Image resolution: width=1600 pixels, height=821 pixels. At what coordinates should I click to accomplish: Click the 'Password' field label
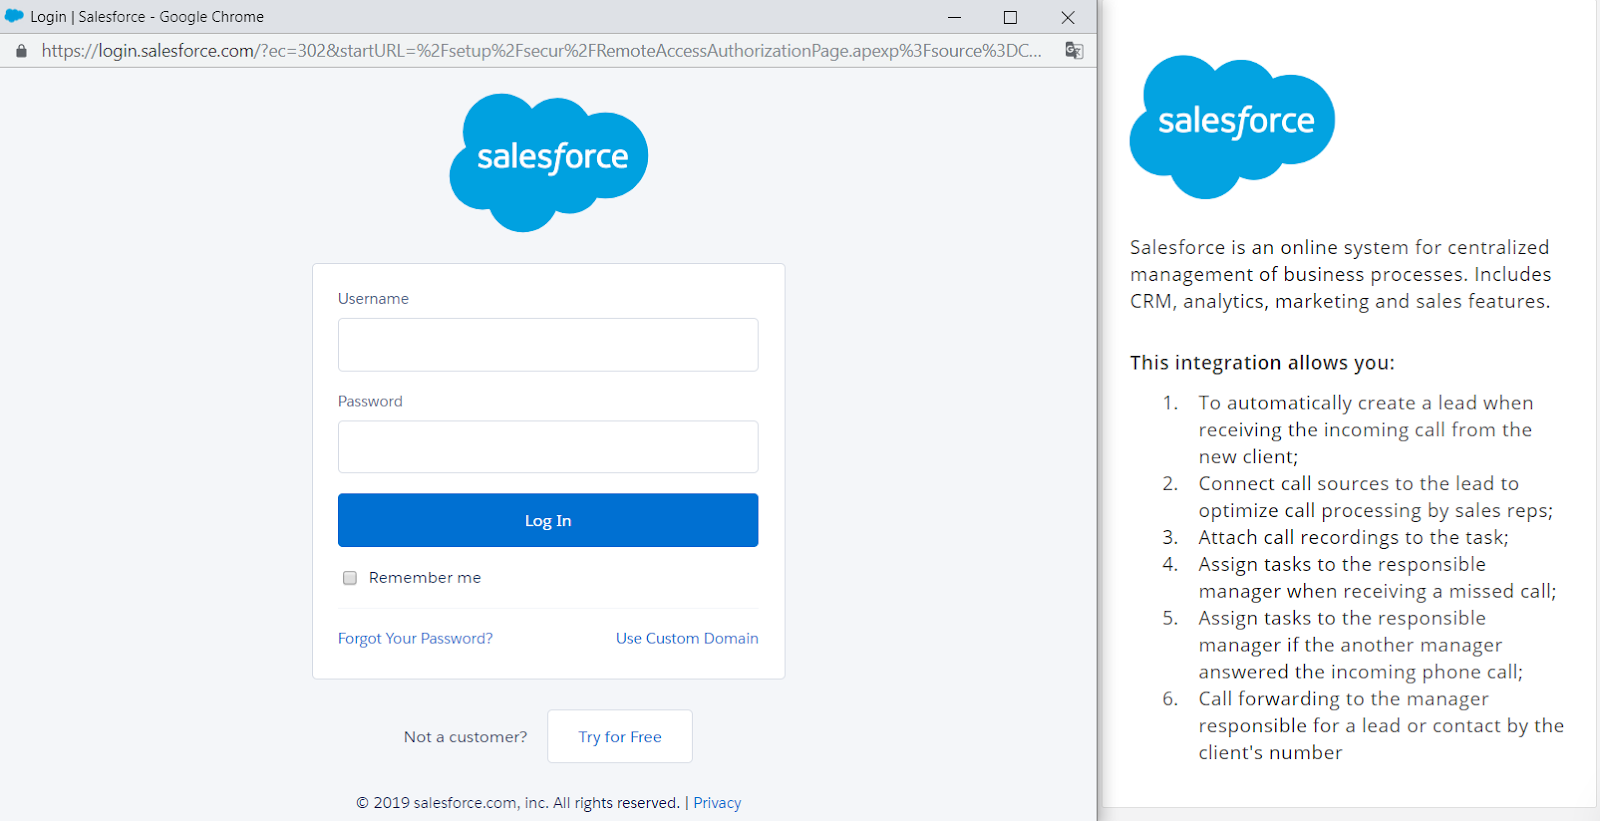pos(370,401)
